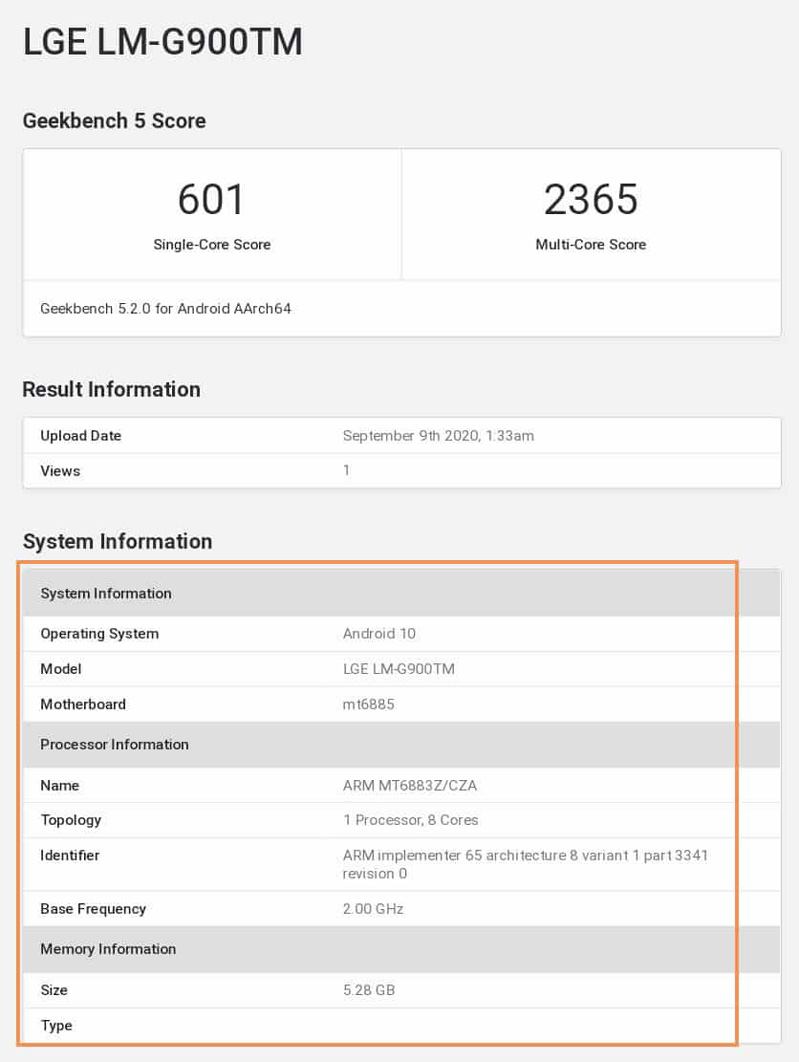Click the Identifier row value
The width and height of the screenshot is (799, 1062).
pos(524,864)
